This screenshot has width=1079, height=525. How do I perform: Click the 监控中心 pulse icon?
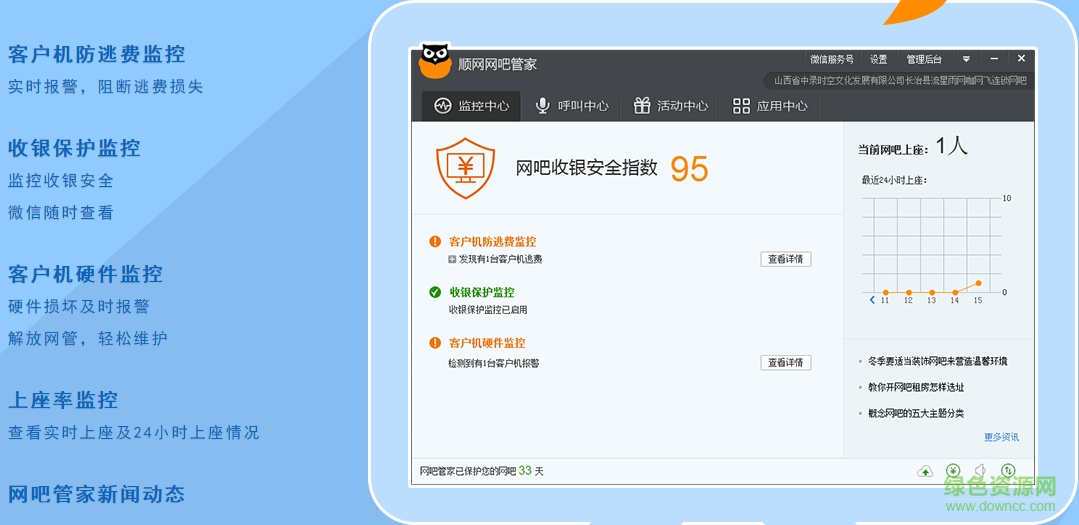pos(442,106)
